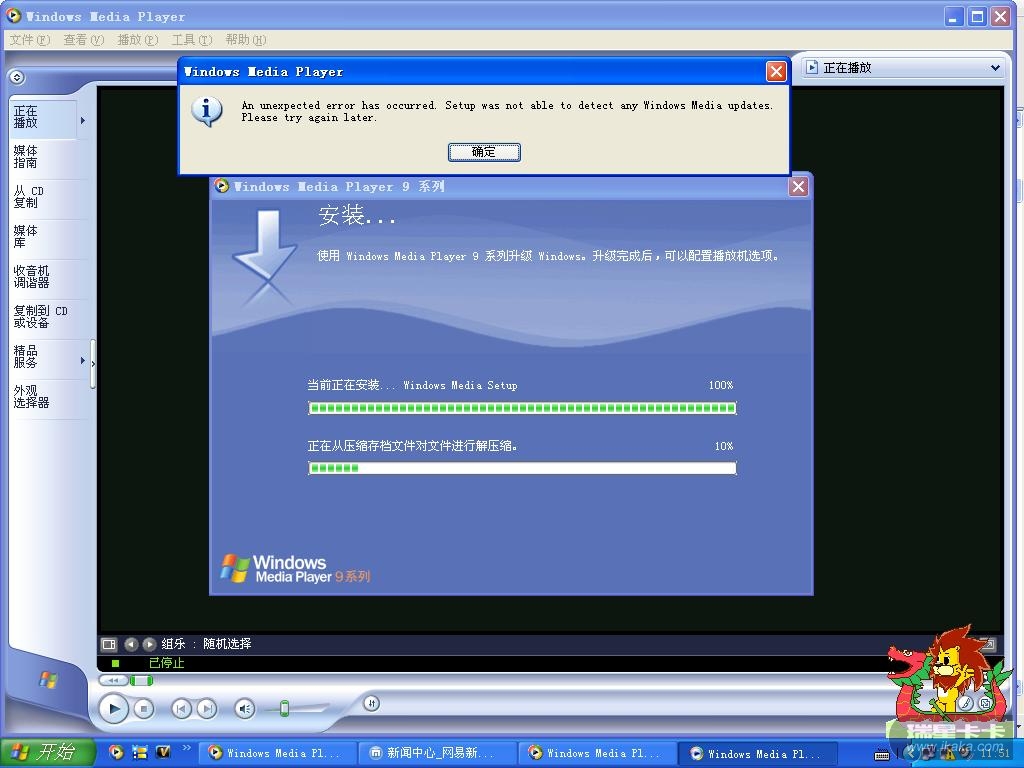This screenshot has height=768, width=1024.
Task: Click the rewind button above Play
Action: pos(113,680)
